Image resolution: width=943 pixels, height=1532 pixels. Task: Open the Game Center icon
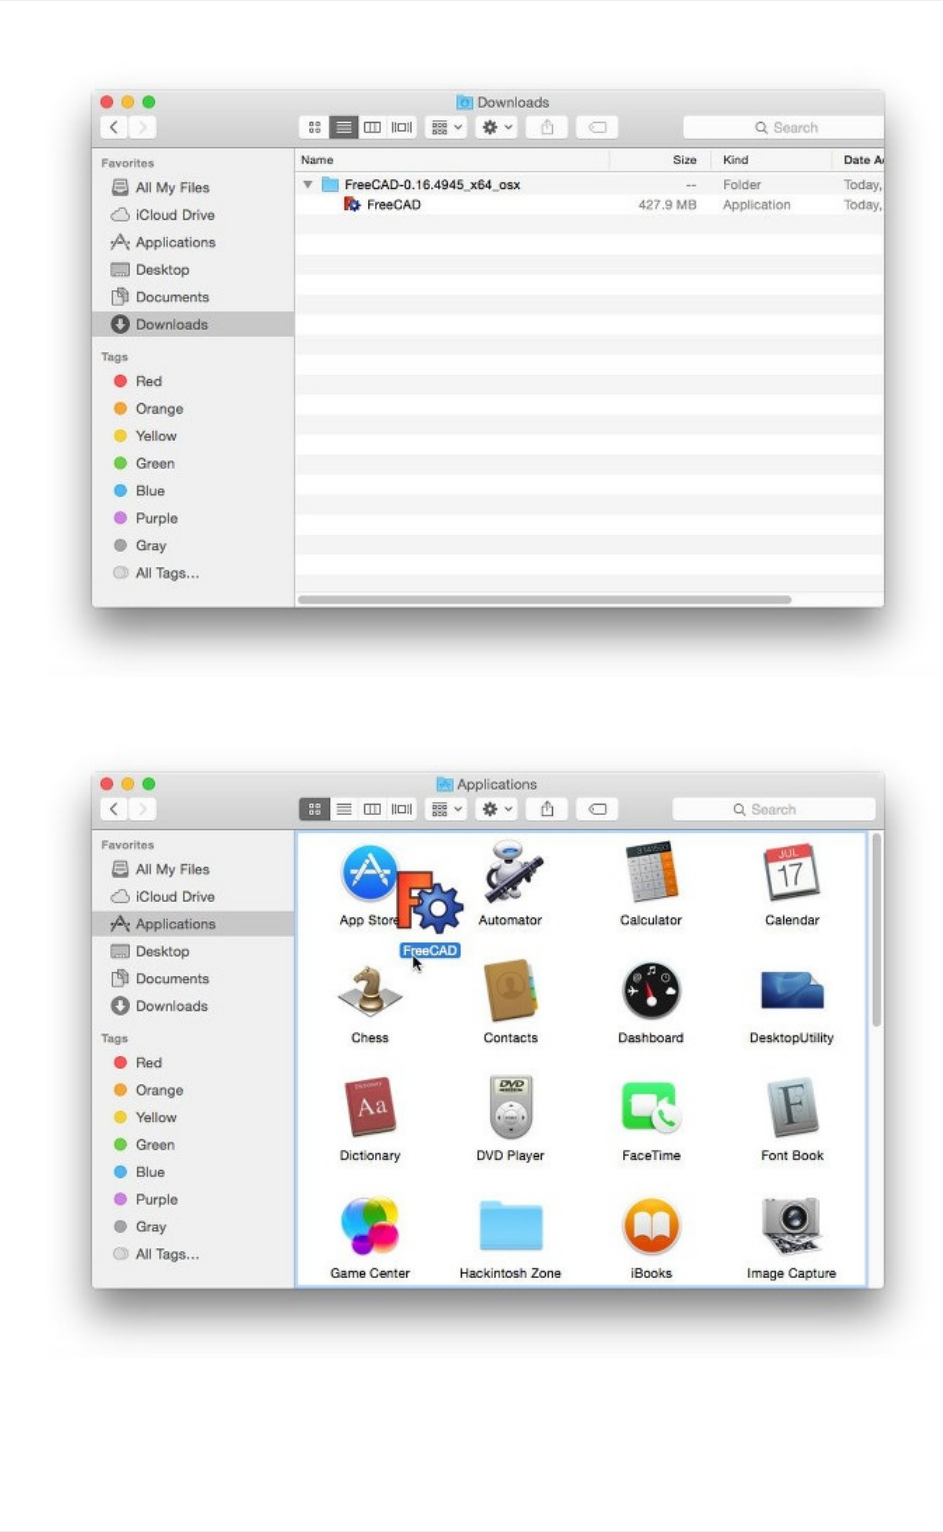click(x=370, y=1226)
